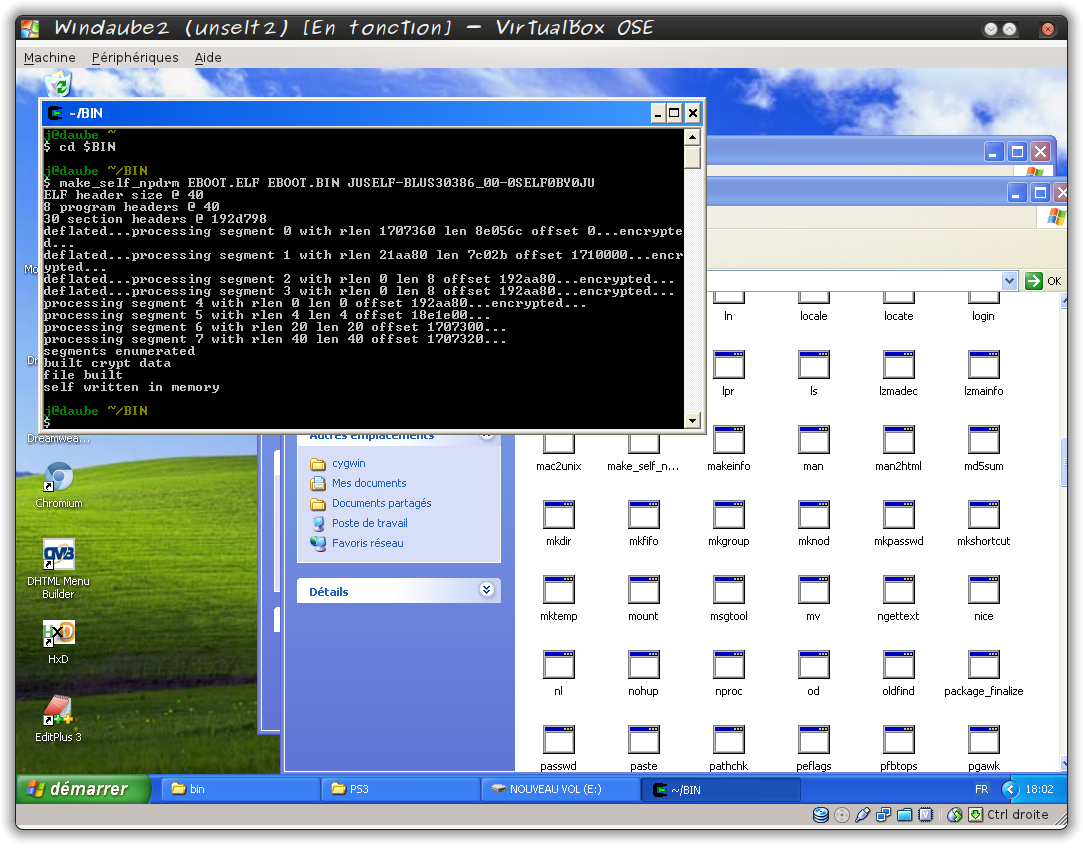Select the nice file icon

(984, 590)
